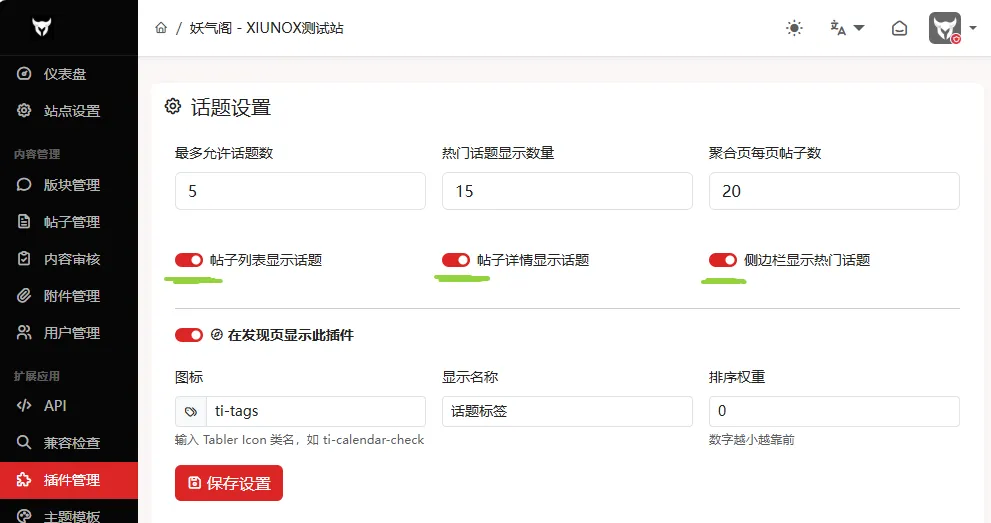Viewport: 991px width, 523px height.
Task: Click the site front page house icon
Action: pos(899,28)
